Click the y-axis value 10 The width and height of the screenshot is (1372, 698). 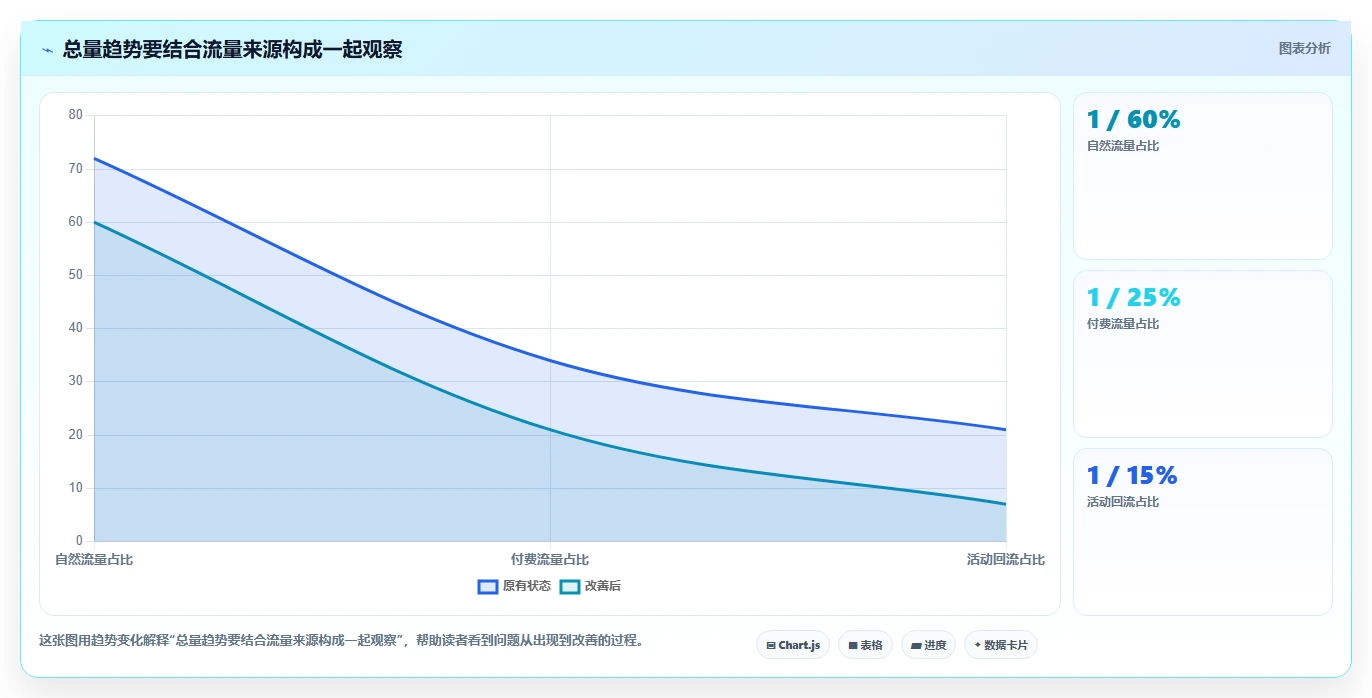coord(76,488)
